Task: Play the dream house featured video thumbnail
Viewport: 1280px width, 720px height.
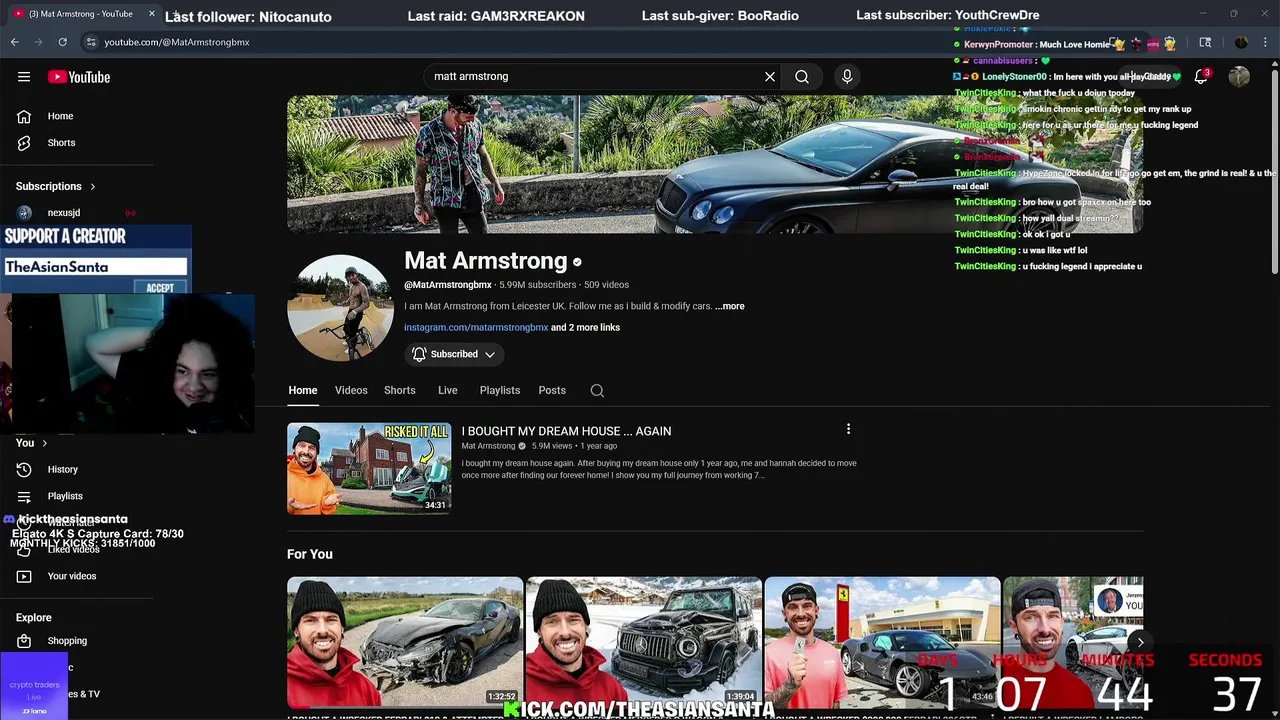Action: [369, 468]
